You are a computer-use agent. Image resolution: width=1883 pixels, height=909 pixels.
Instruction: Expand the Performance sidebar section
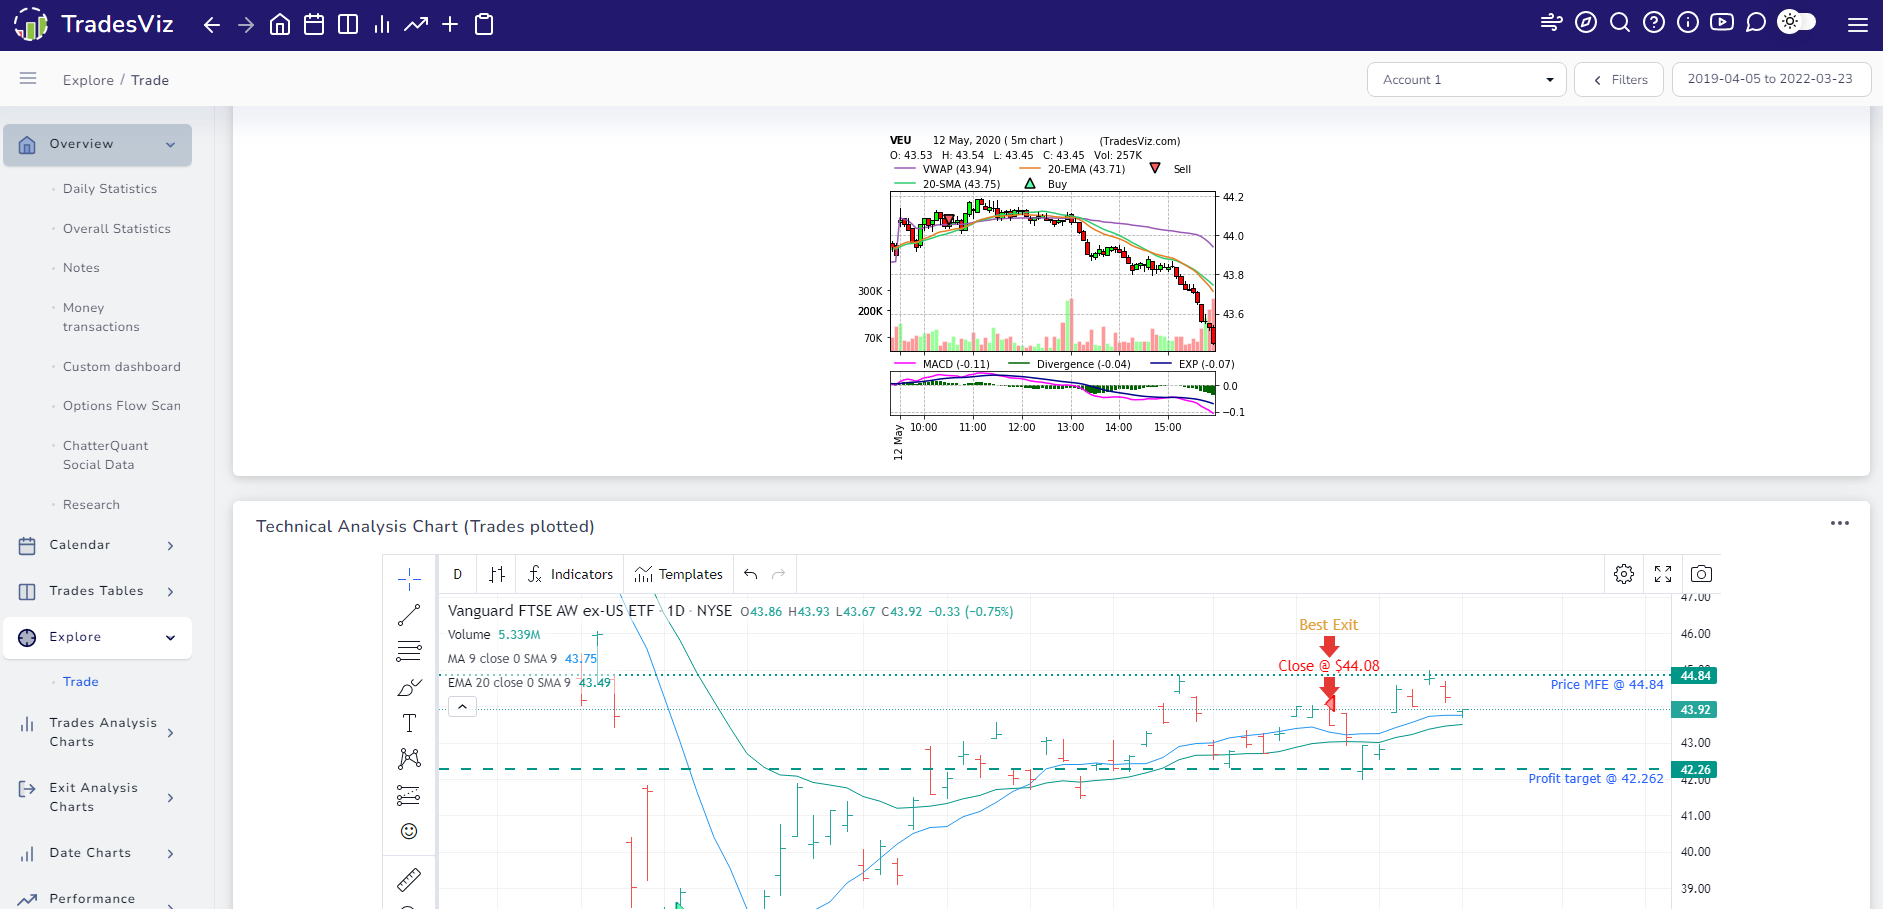(x=98, y=899)
